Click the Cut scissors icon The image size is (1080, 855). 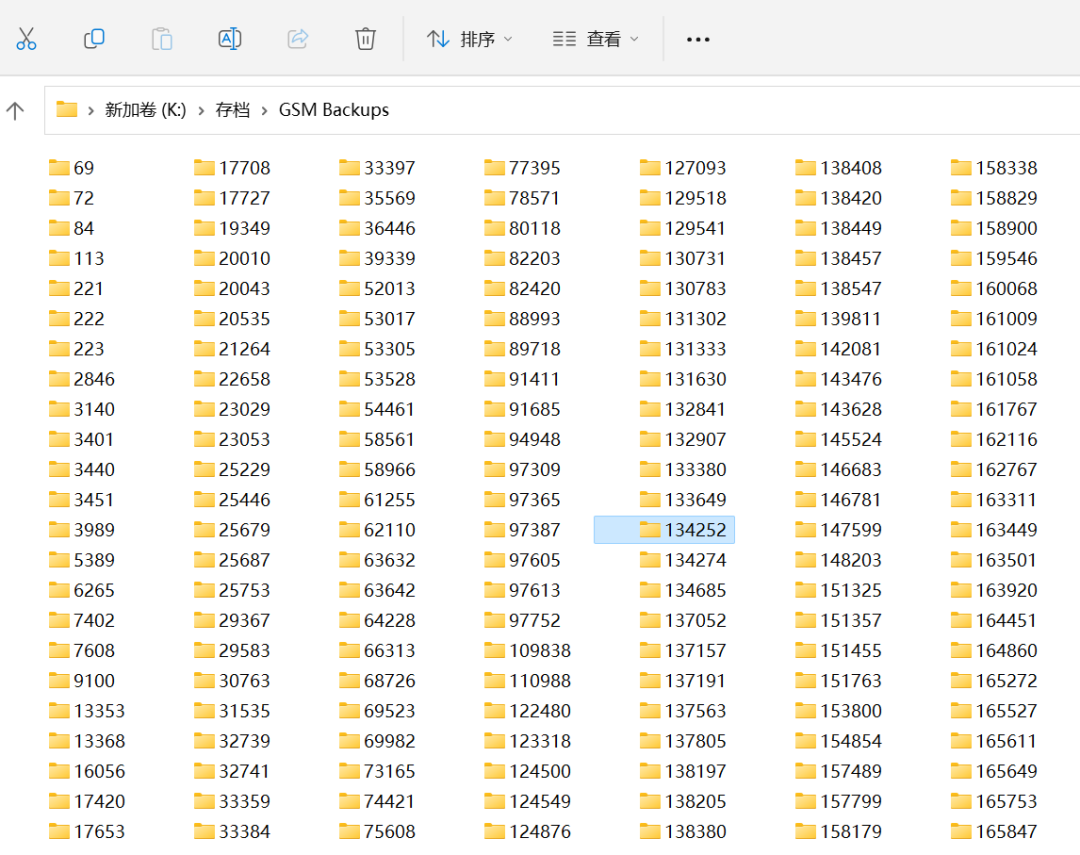pos(26,39)
